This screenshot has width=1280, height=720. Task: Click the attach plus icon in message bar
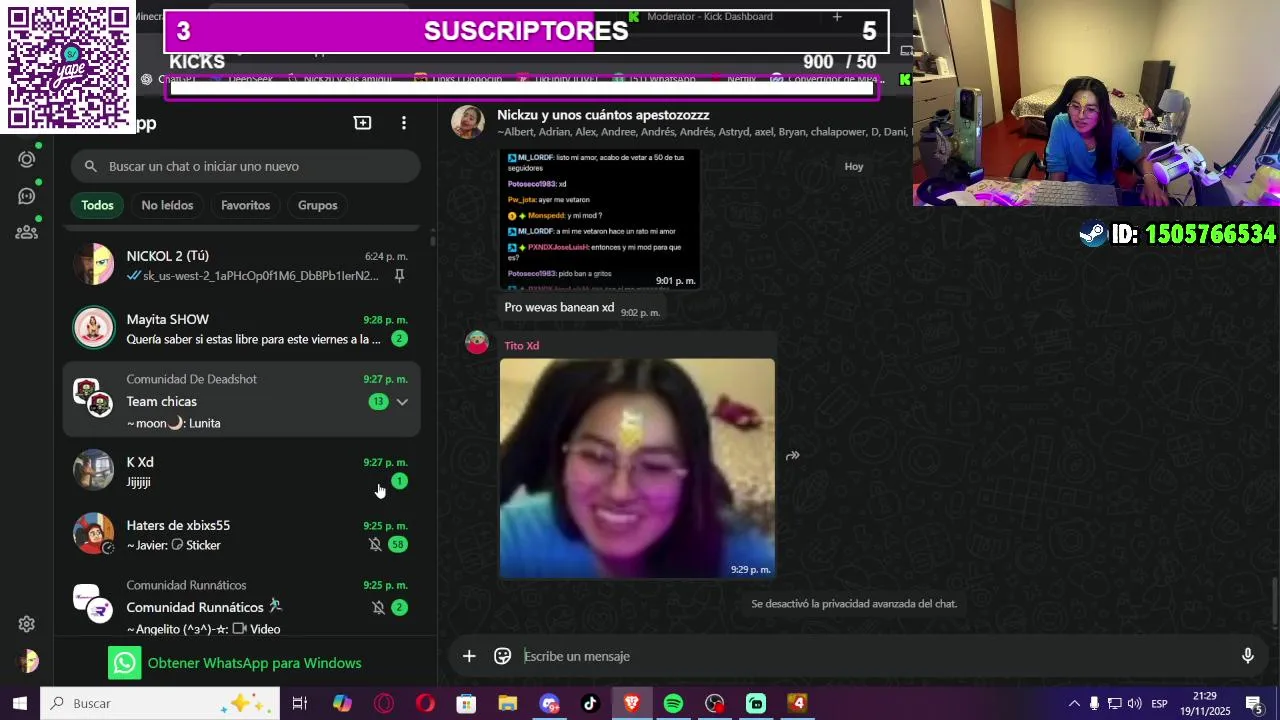point(469,656)
